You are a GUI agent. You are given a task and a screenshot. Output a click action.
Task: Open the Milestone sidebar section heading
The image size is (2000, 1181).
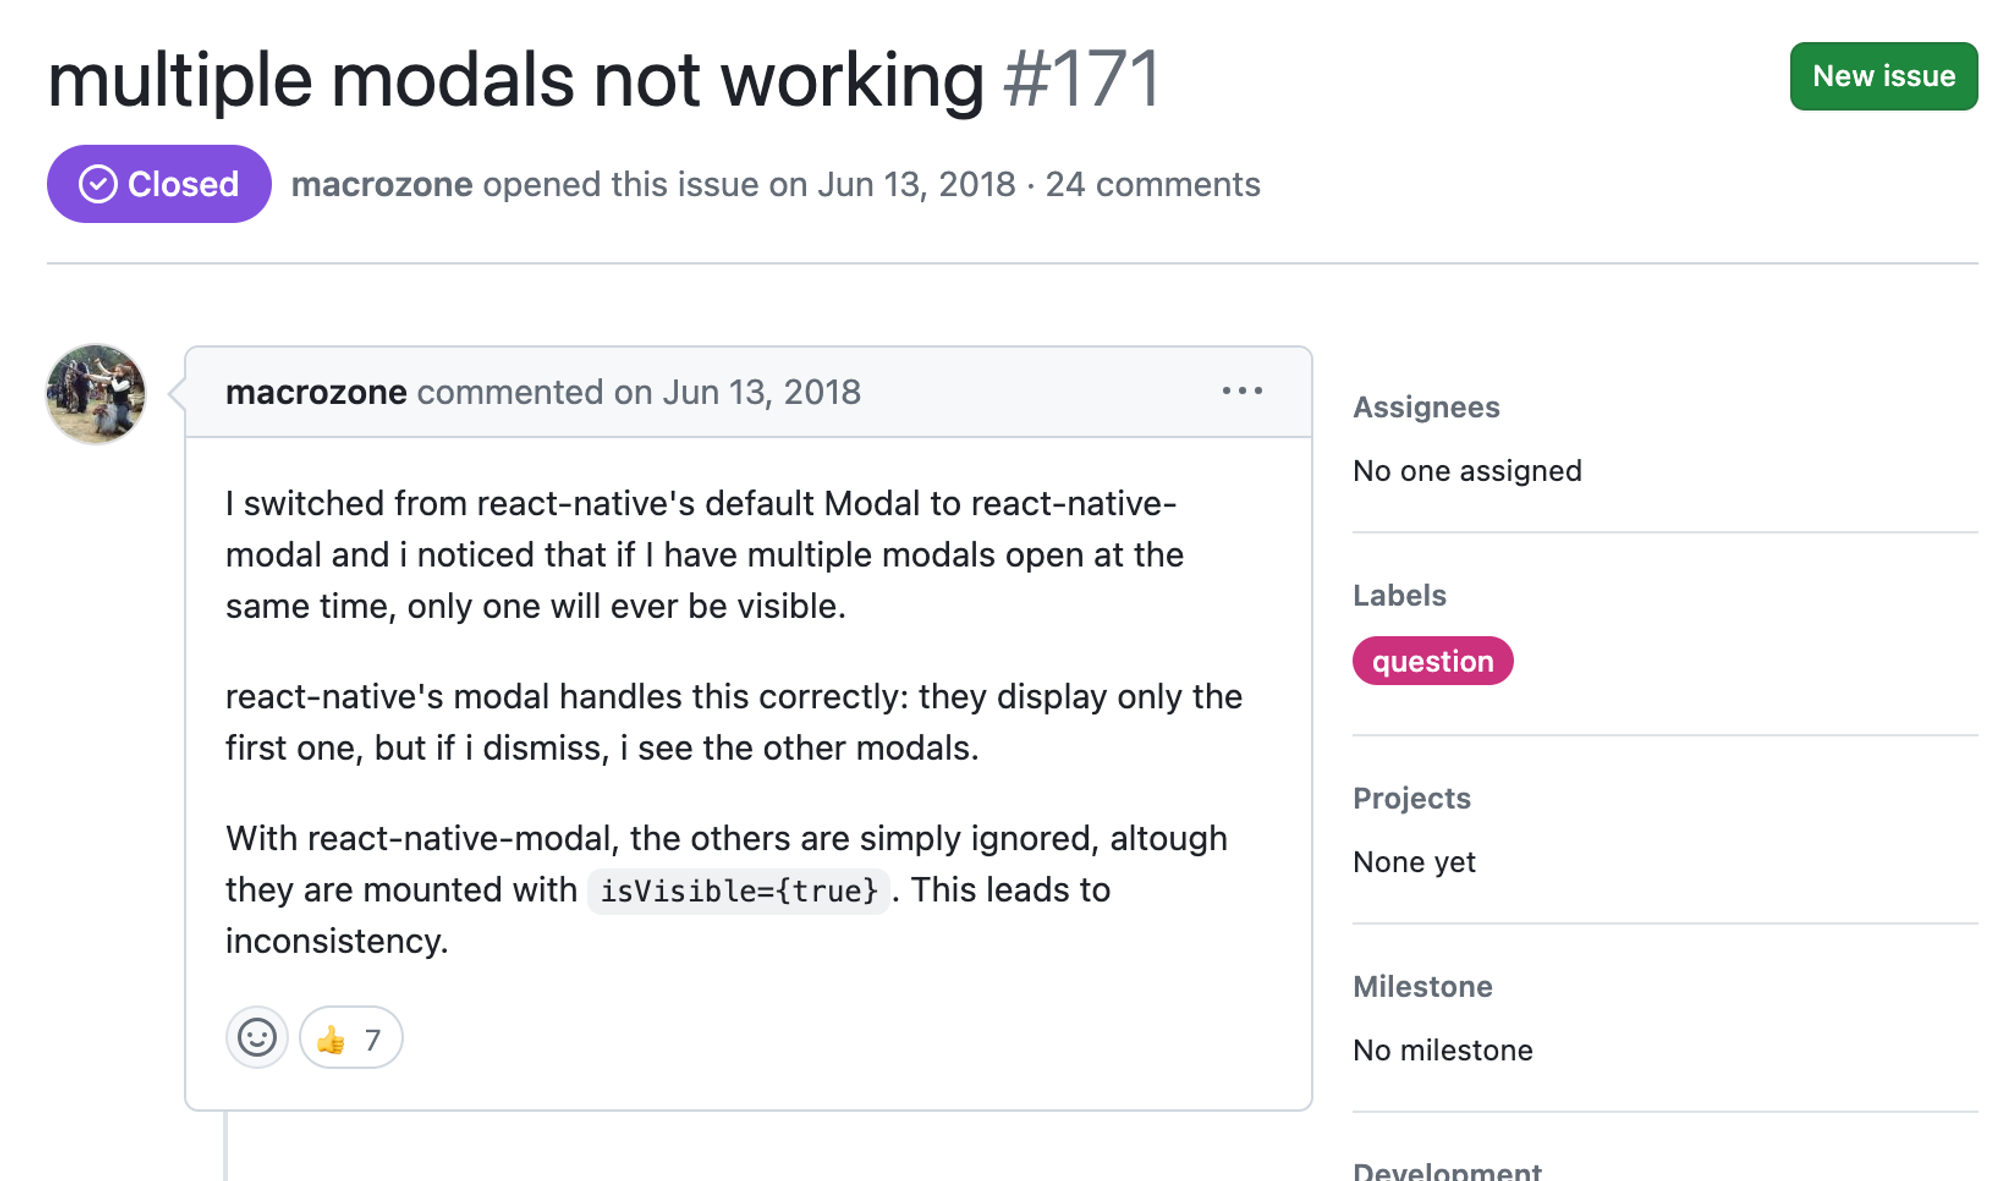[x=1422, y=986]
